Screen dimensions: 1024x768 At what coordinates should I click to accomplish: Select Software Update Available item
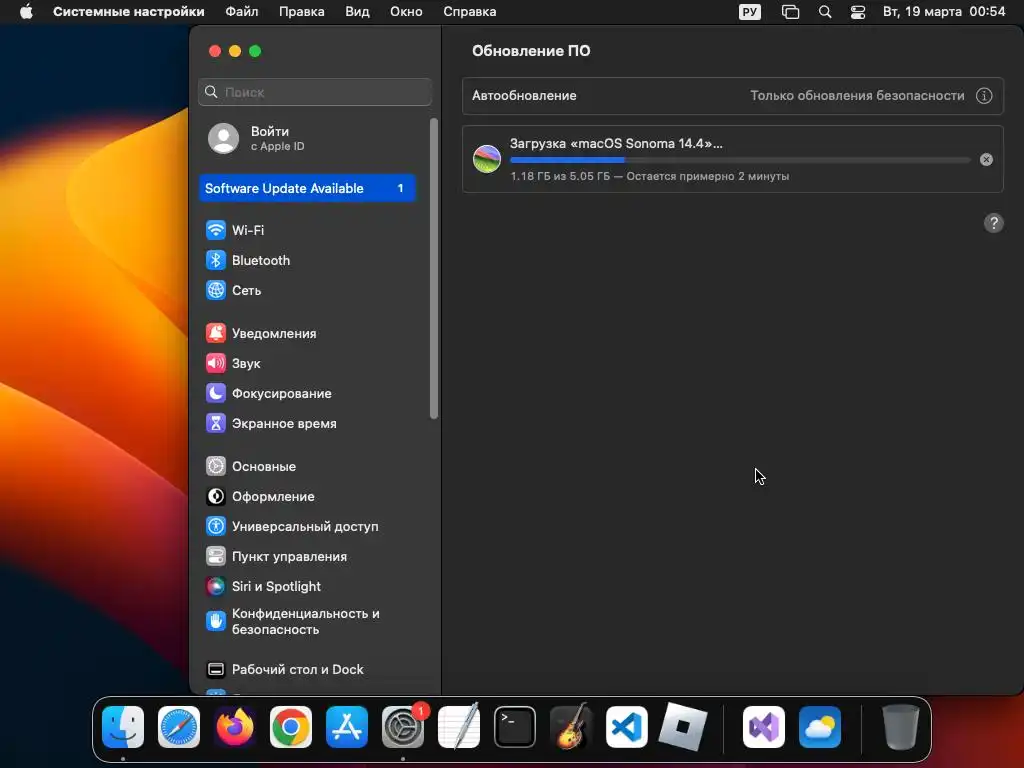[307, 188]
